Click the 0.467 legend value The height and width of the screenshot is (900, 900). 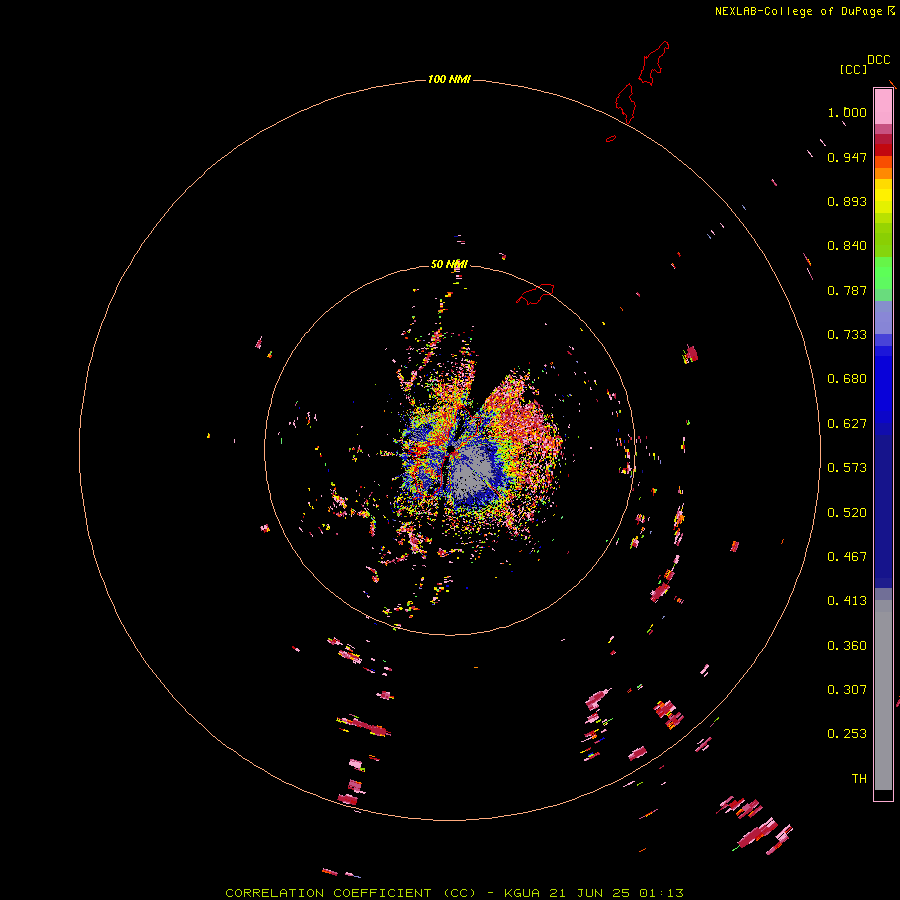pos(847,557)
